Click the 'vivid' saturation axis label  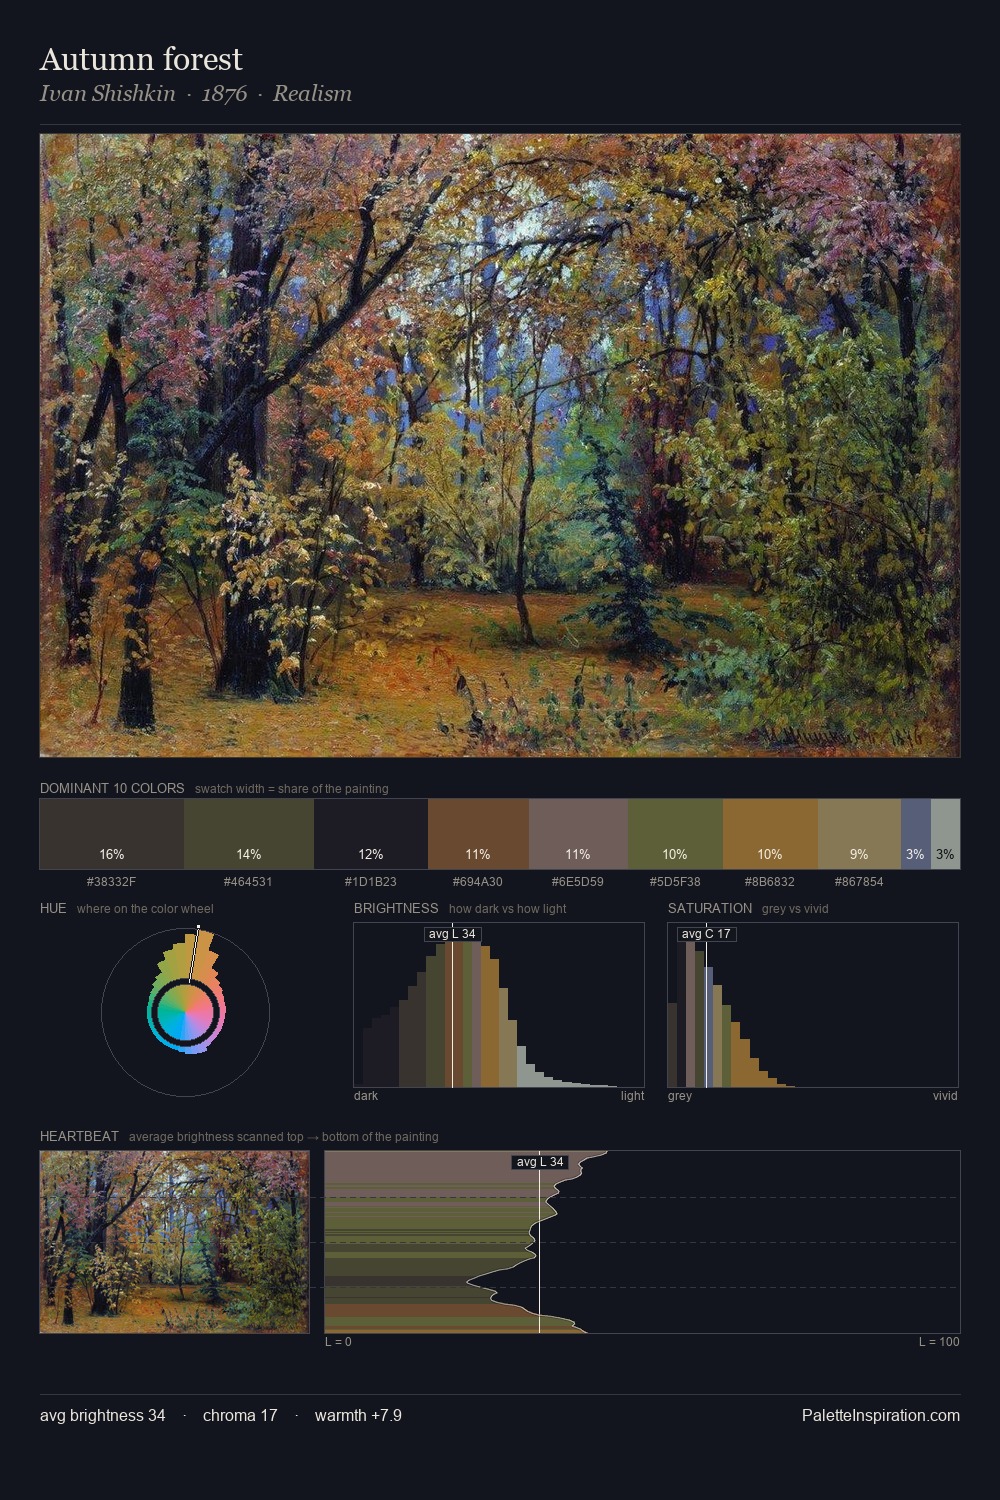click(945, 1096)
